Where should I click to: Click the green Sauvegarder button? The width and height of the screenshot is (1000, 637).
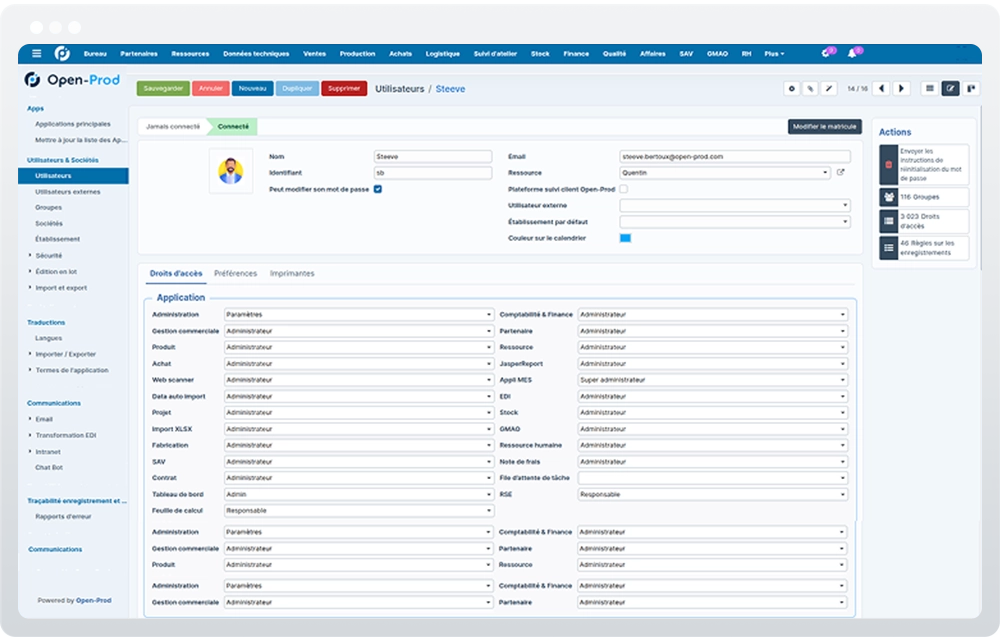pos(163,89)
